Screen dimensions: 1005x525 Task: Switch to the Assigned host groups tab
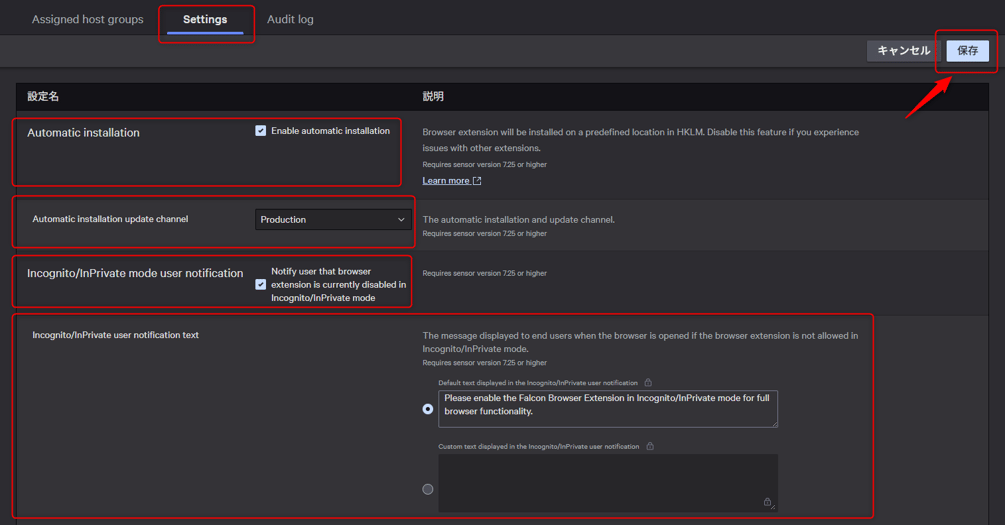pos(88,19)
